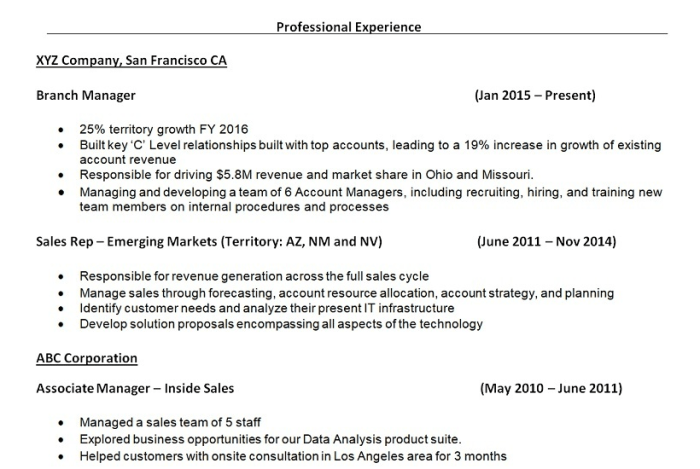This screenshot has height=469, width=700.
Task: Click the Develop solution proposals bullet
Action: [281, 324]
